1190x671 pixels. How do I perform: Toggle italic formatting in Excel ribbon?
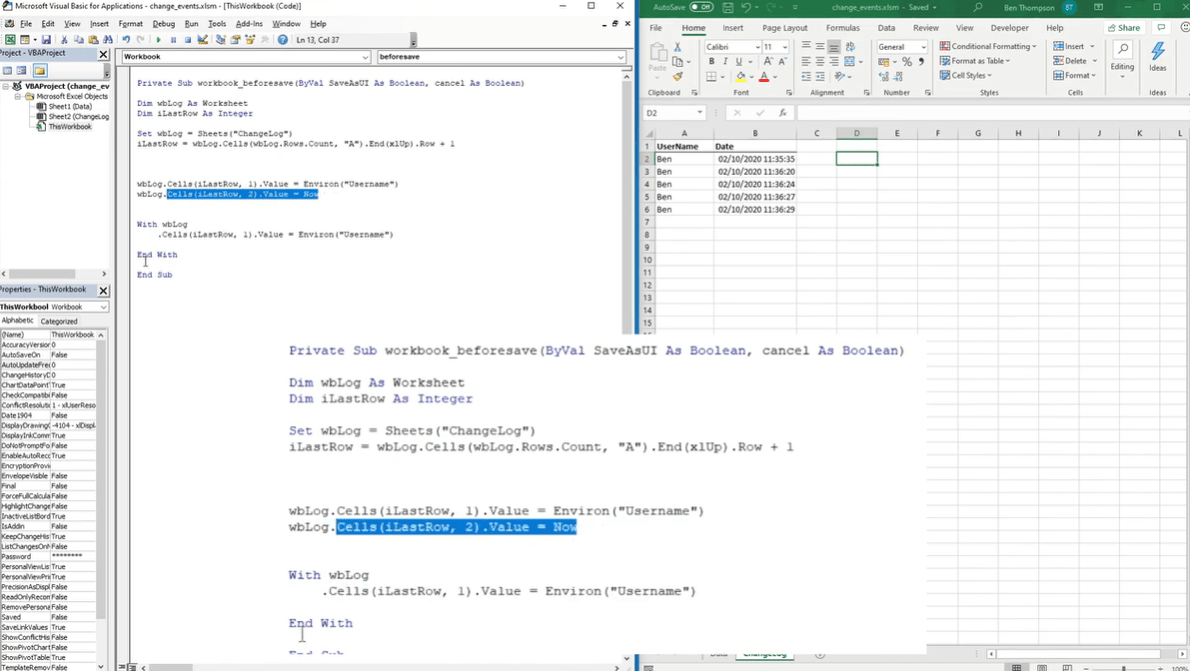coord(725,61)
